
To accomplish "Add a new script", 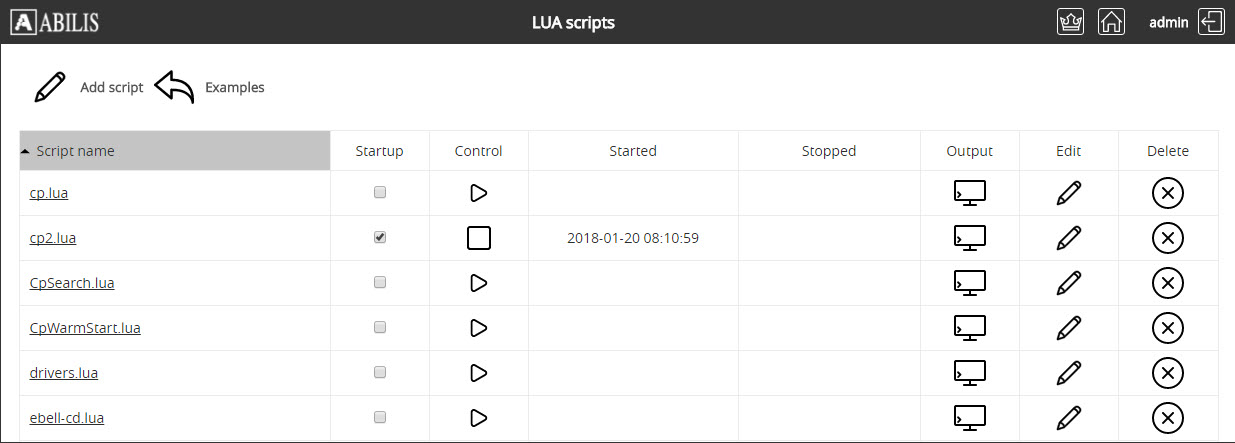I will coord(89,87).
